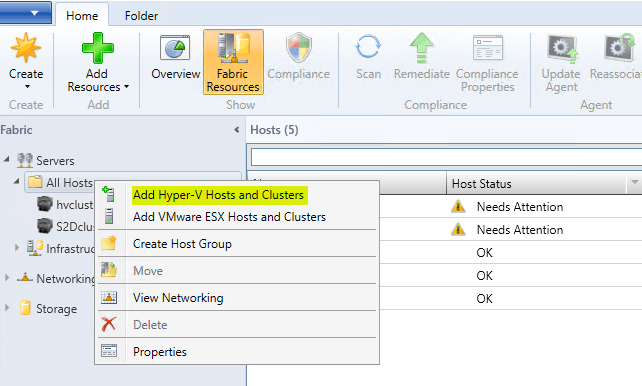
Task: Click the green plus Add Resources icon
Action: 97,48
